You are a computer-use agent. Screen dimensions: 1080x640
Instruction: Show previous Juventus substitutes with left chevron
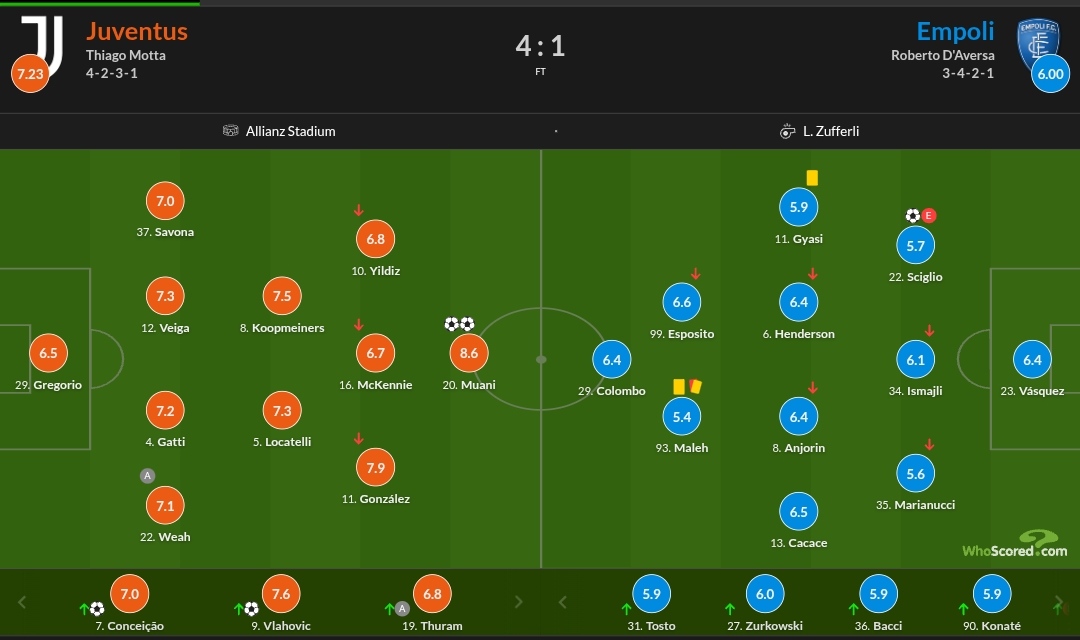click(x=22, y=602)
